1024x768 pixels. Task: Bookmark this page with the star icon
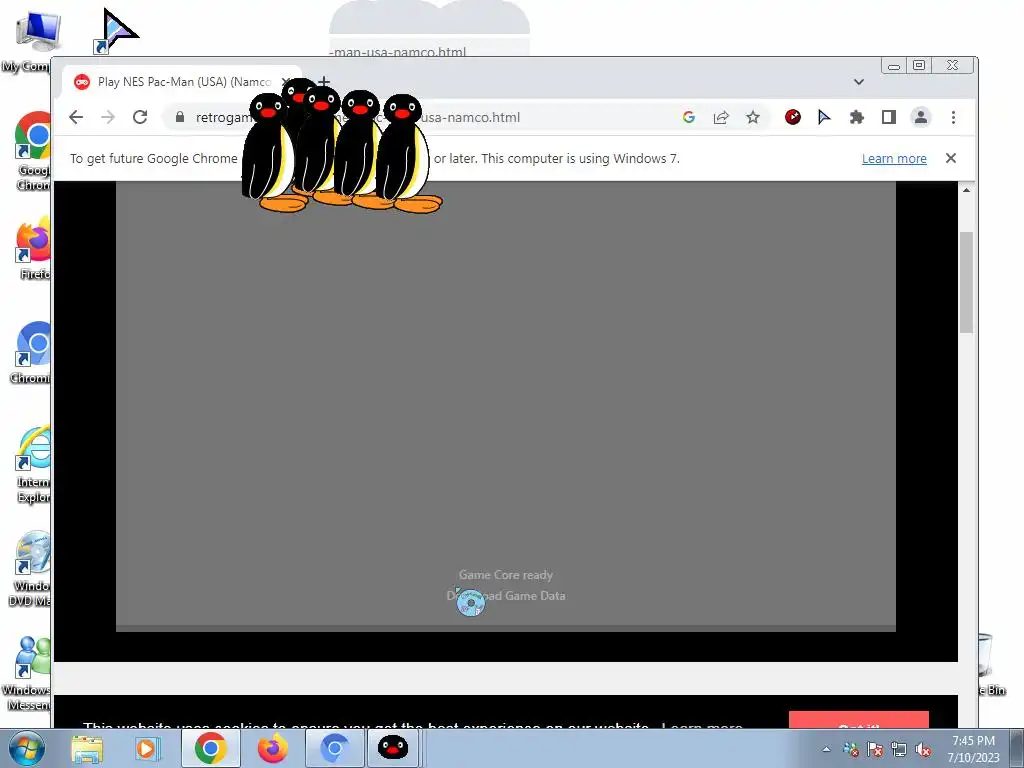point(753,118)
